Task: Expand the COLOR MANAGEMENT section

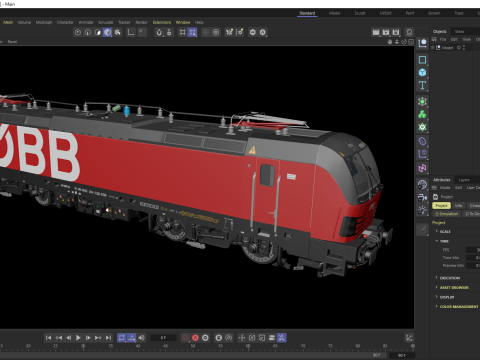Action: (437, 306)
